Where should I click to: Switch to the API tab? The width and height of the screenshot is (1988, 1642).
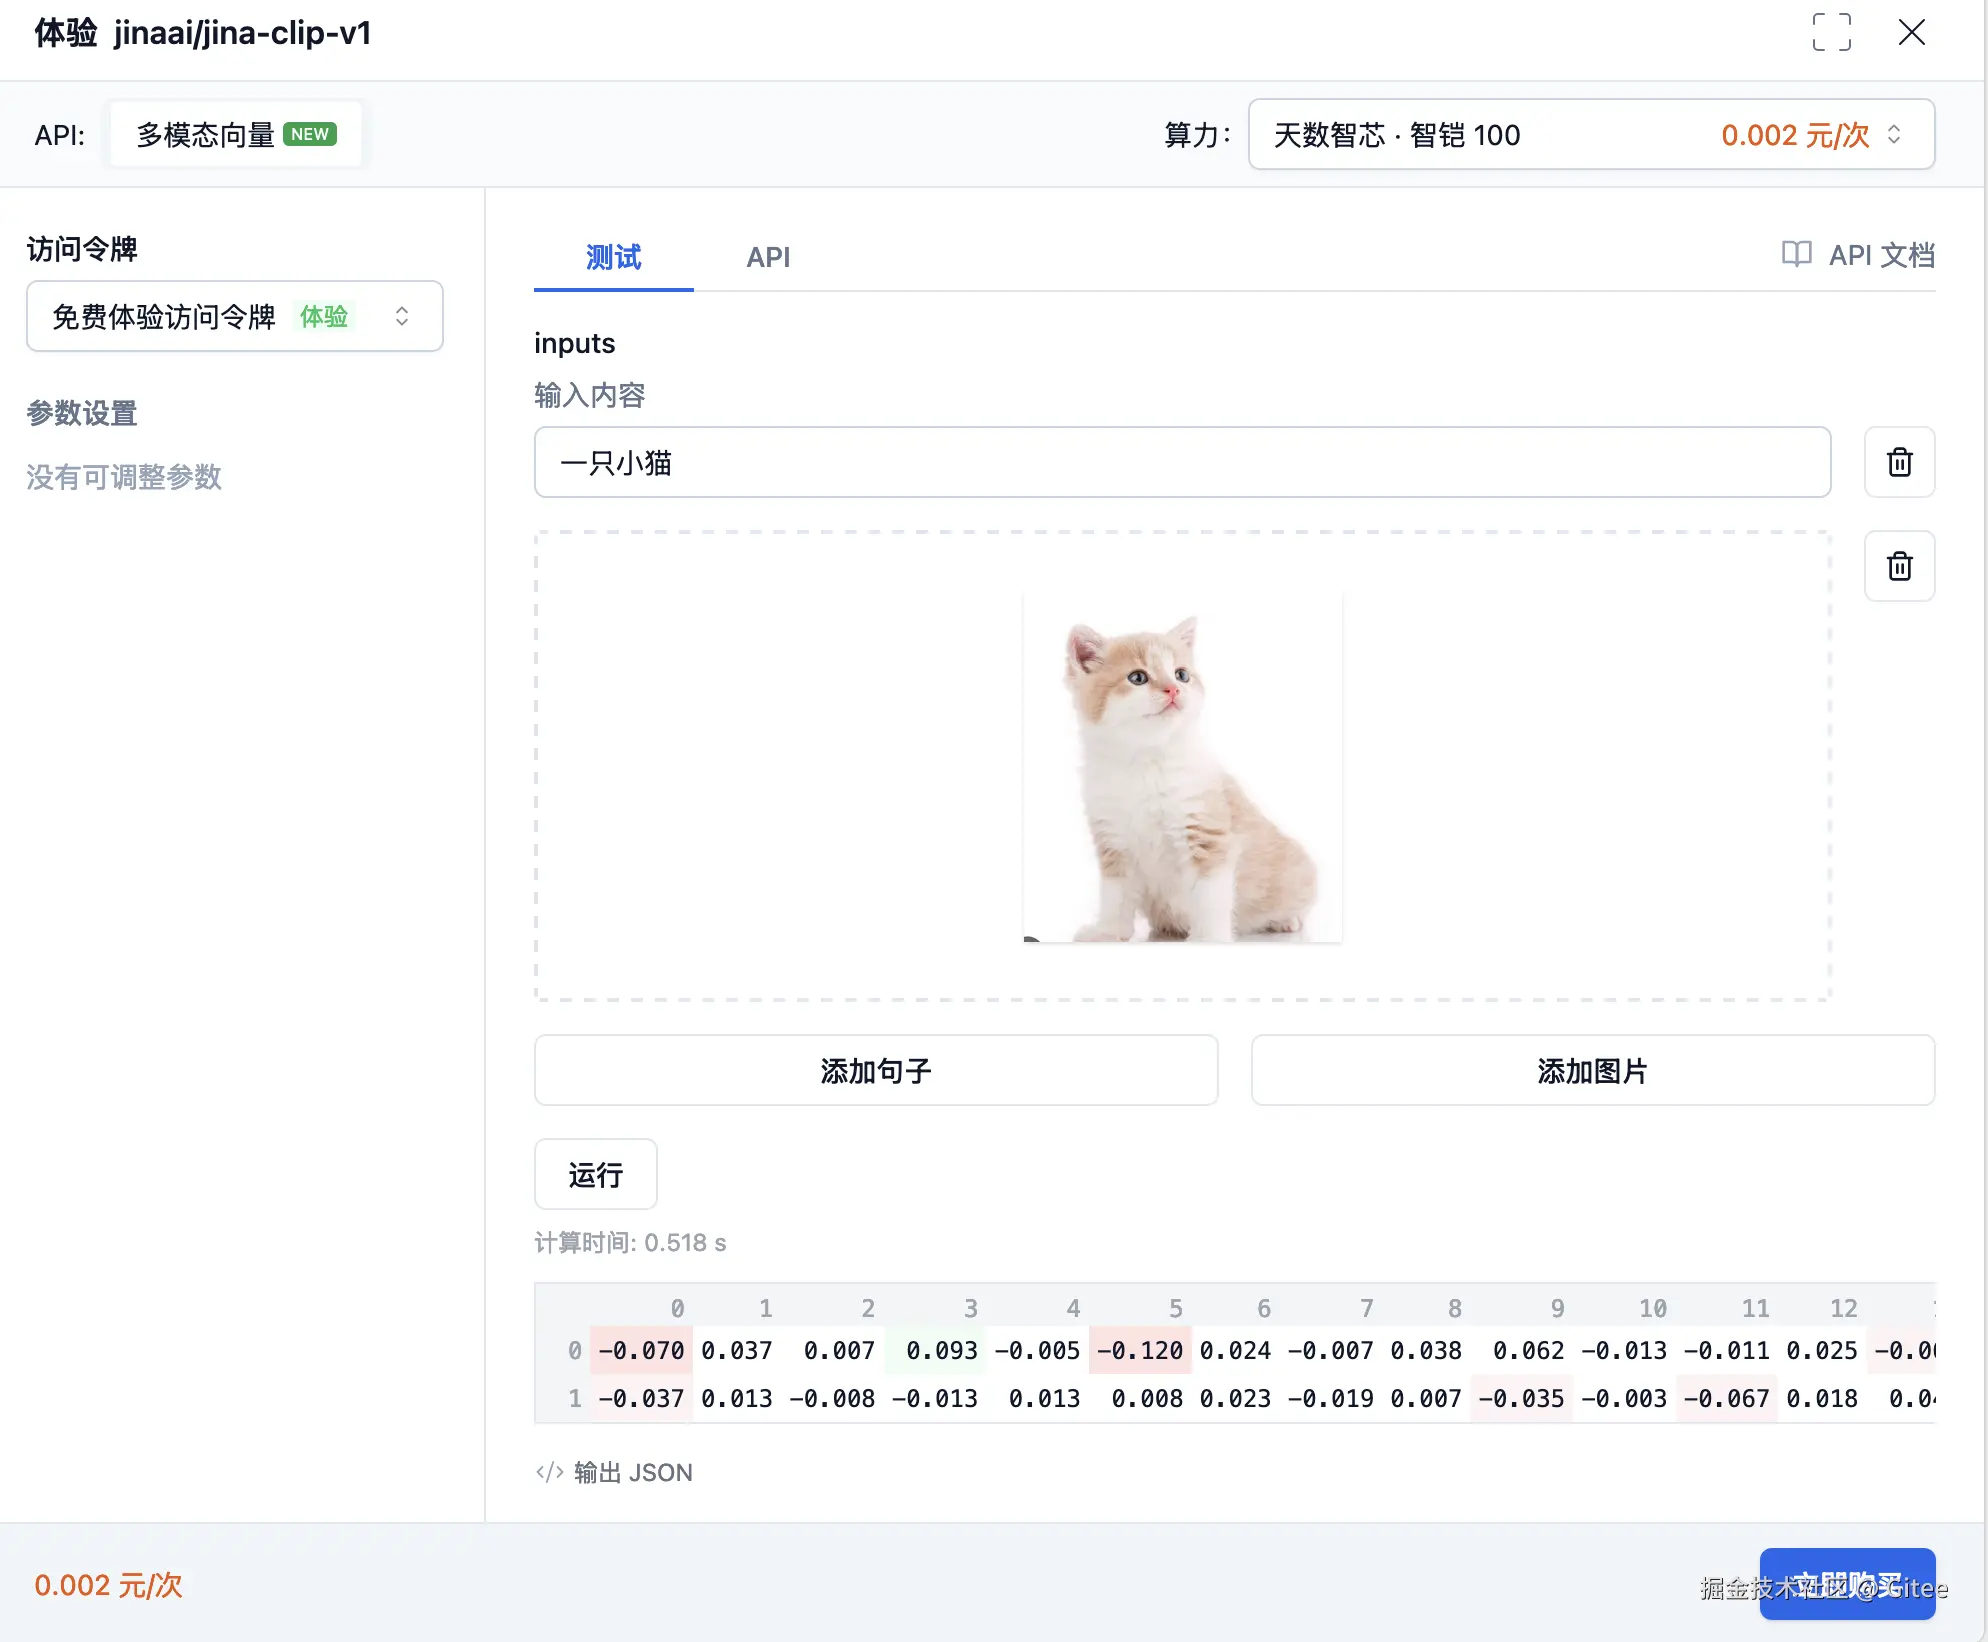[x=768, y=257]
